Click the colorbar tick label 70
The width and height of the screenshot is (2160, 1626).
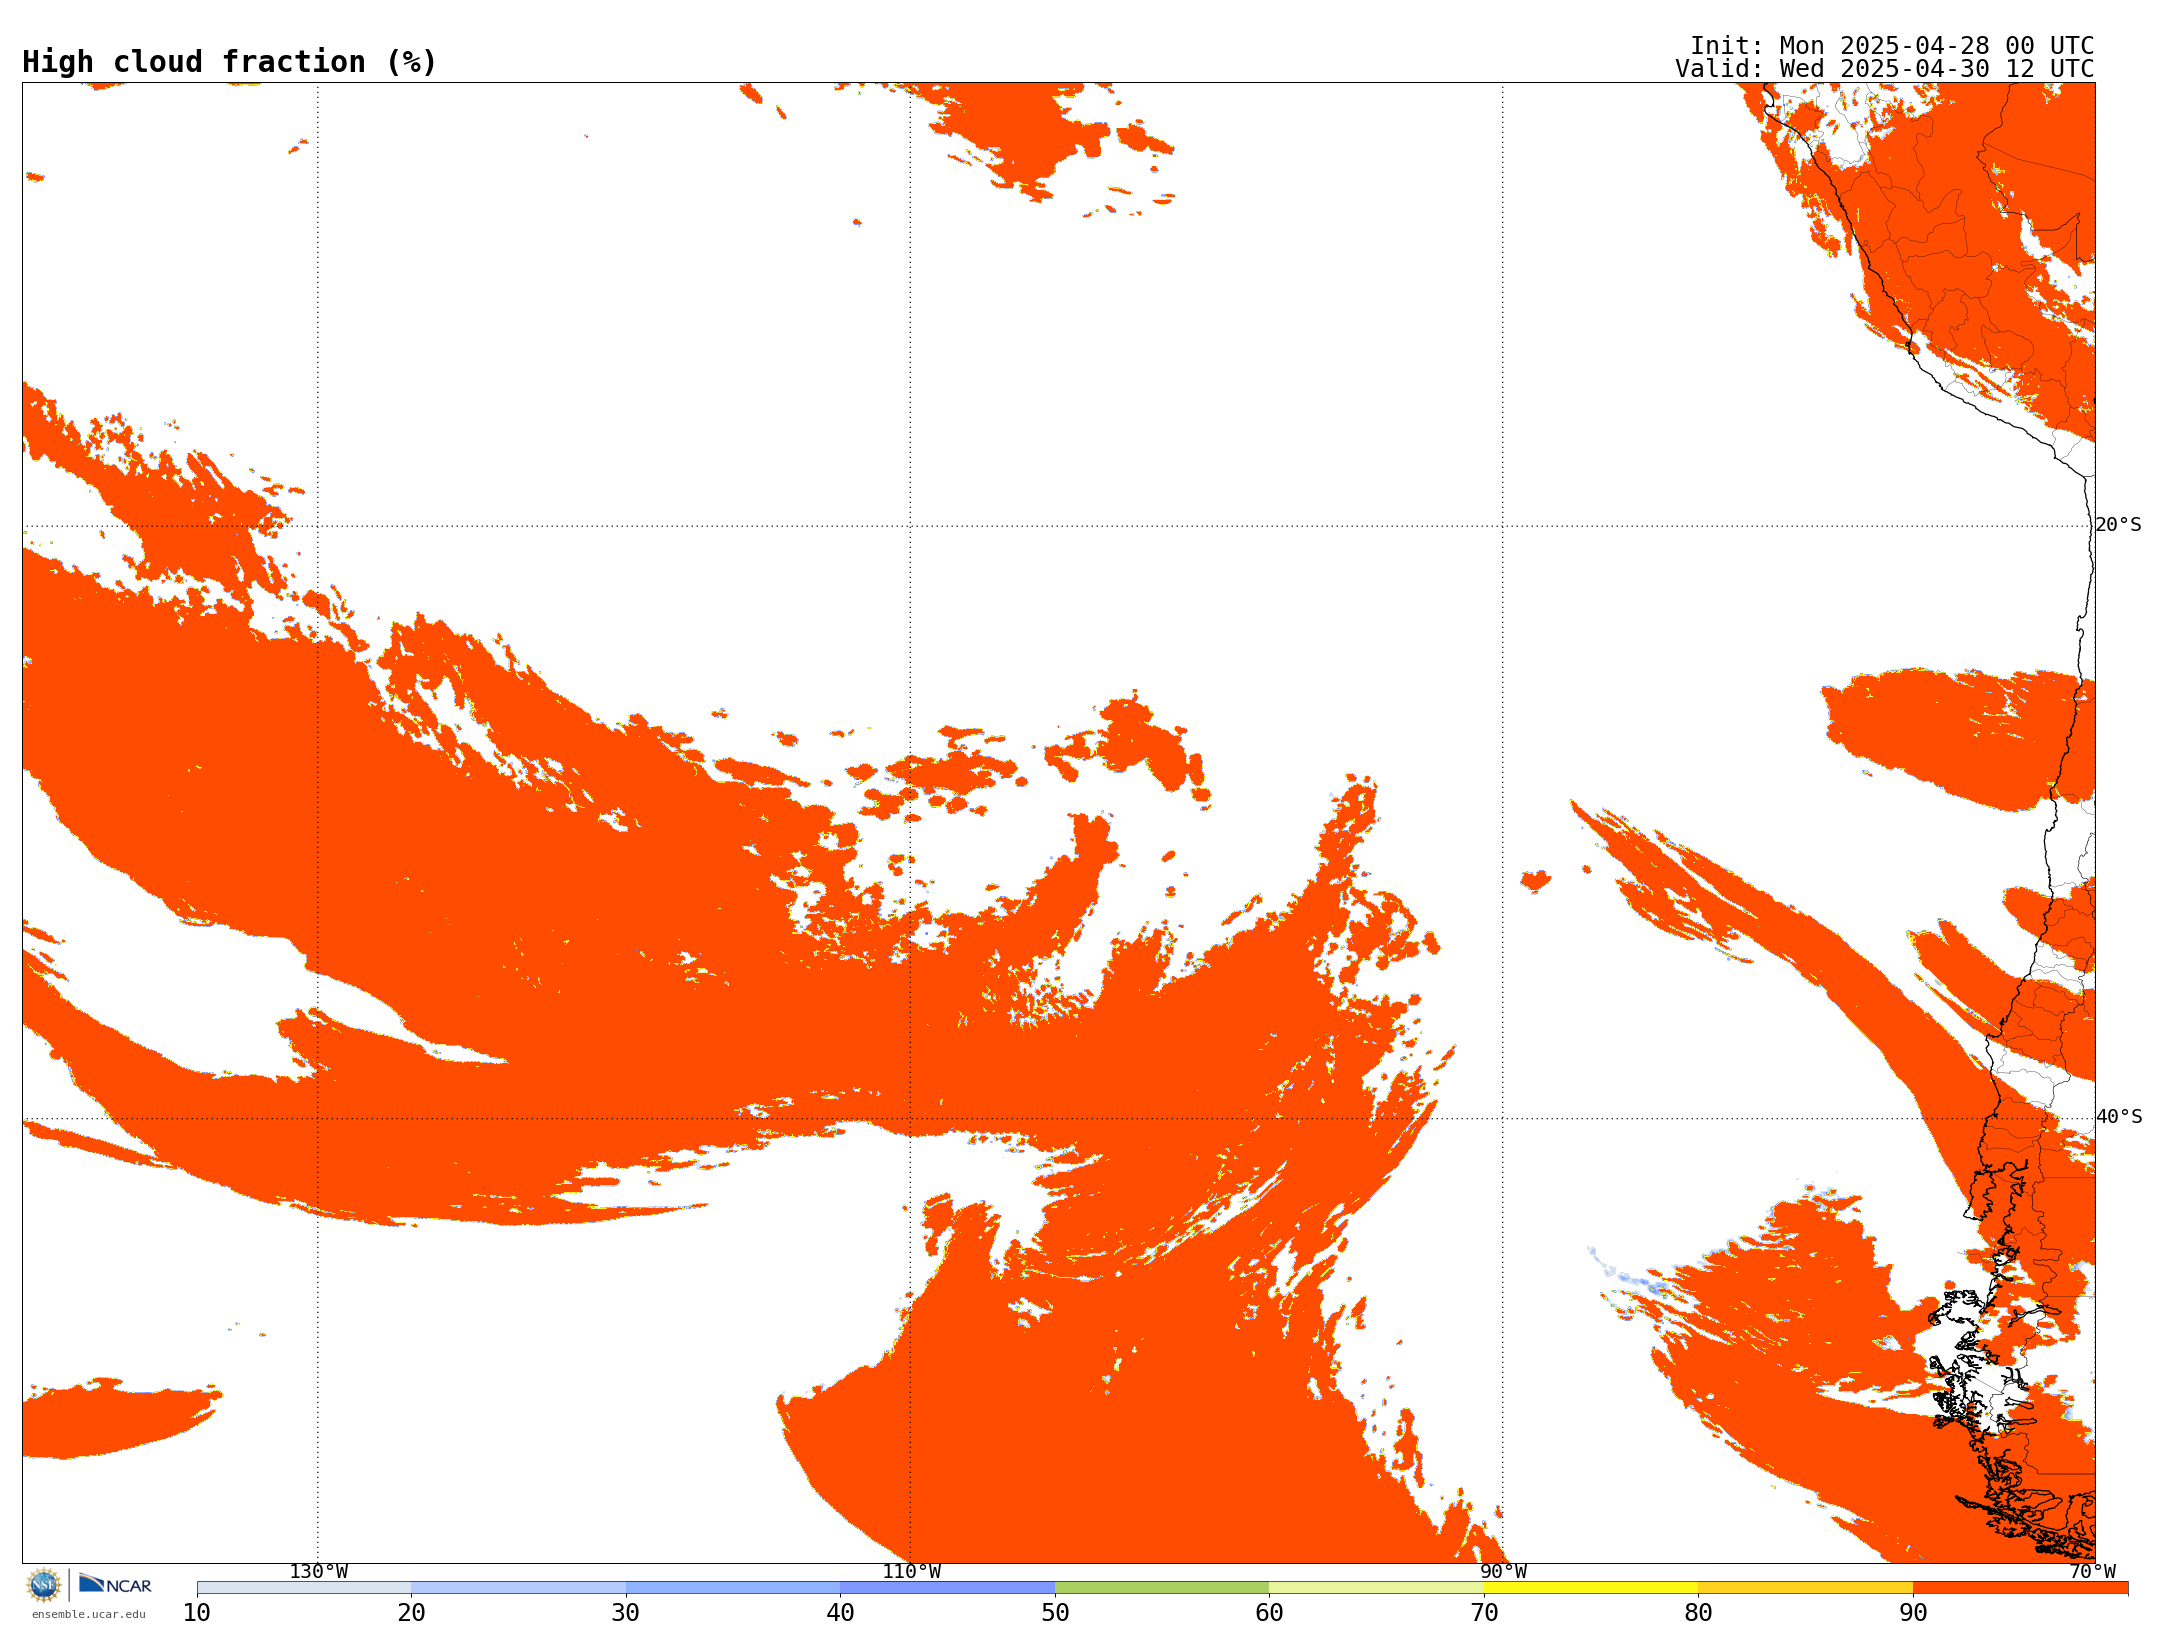1484,1613
